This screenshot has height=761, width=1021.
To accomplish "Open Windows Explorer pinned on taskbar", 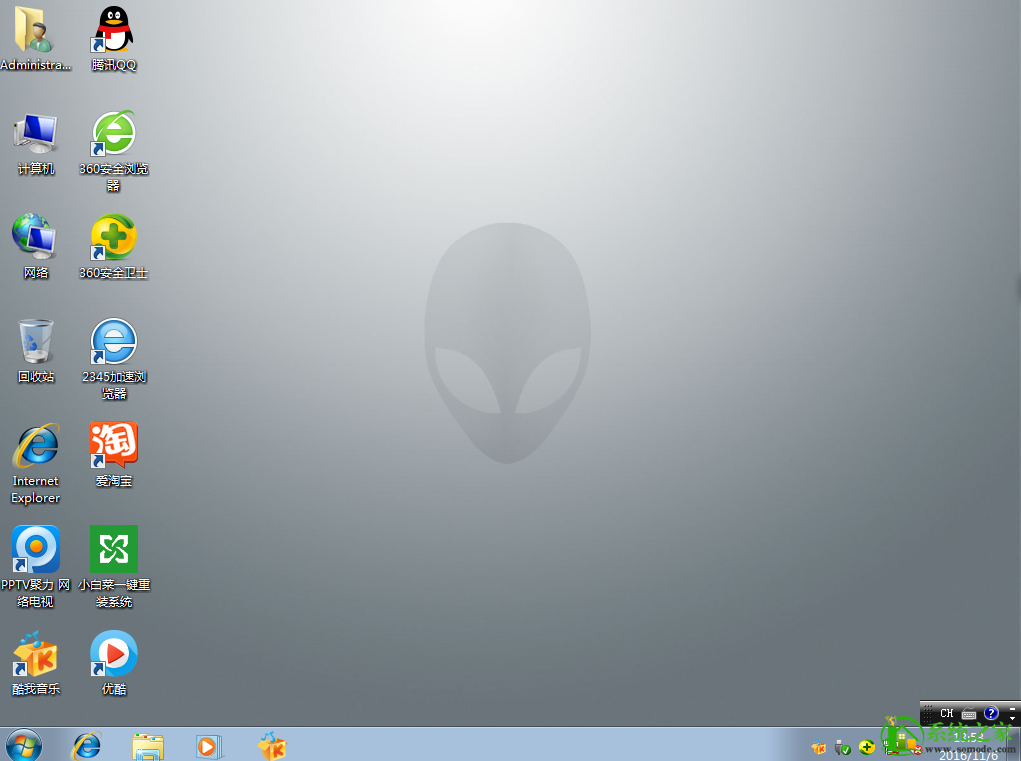I will tap(148, 745).
